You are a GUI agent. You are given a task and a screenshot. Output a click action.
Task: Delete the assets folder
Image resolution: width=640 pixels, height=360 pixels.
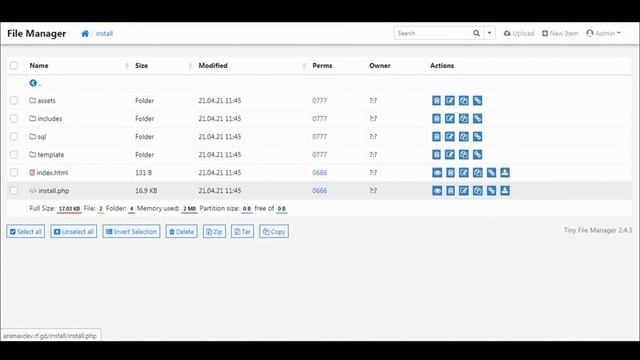tap(436, 100)
